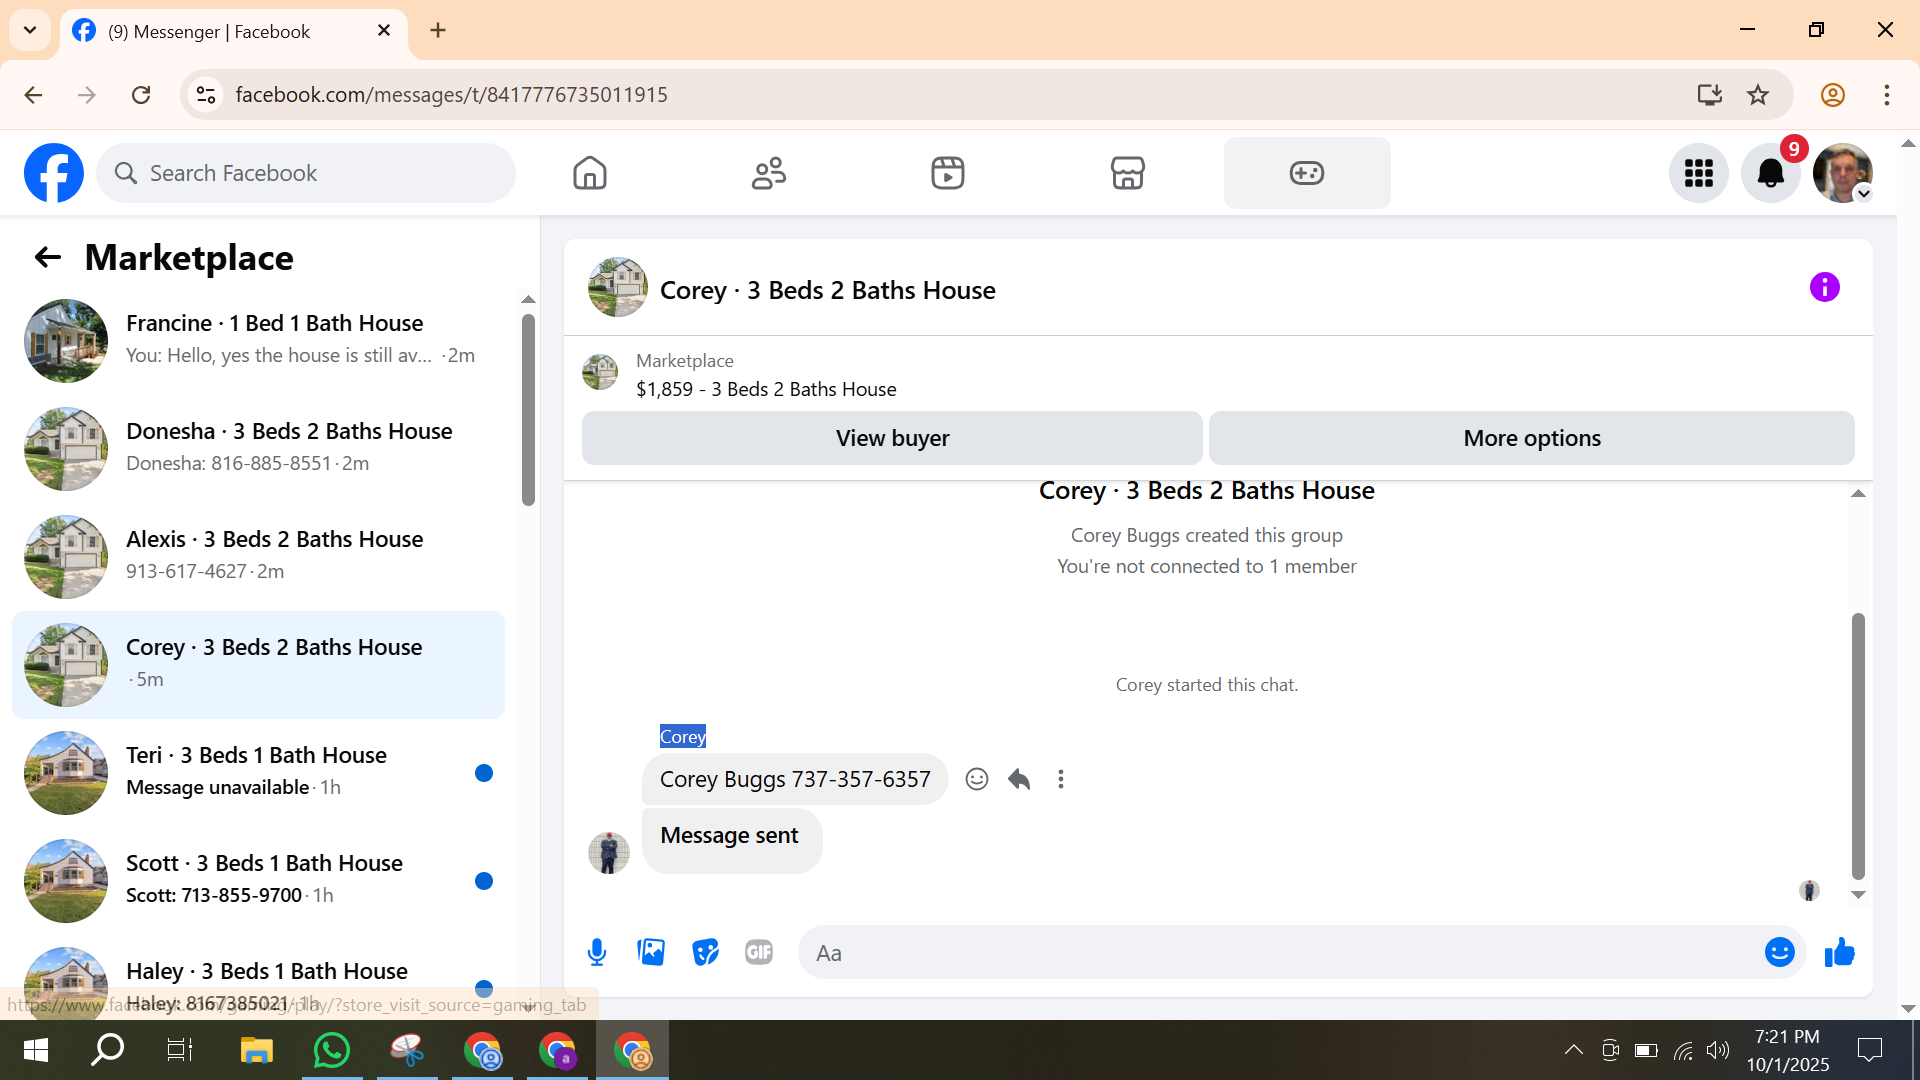The height and width of the screenshot is (1080, 1920).
Task: Reload the page
Action: click(141, 95)
